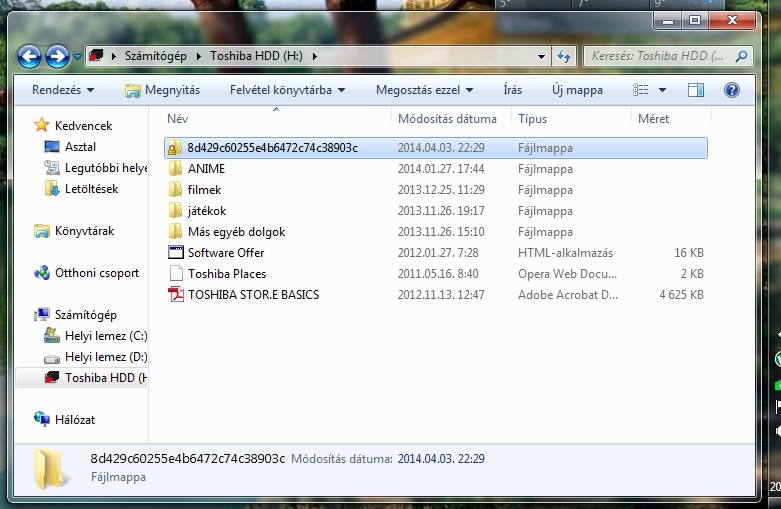Screen dimensions: 781x509
Task: Click the Írás toolbar button
Action: [512, 90]
